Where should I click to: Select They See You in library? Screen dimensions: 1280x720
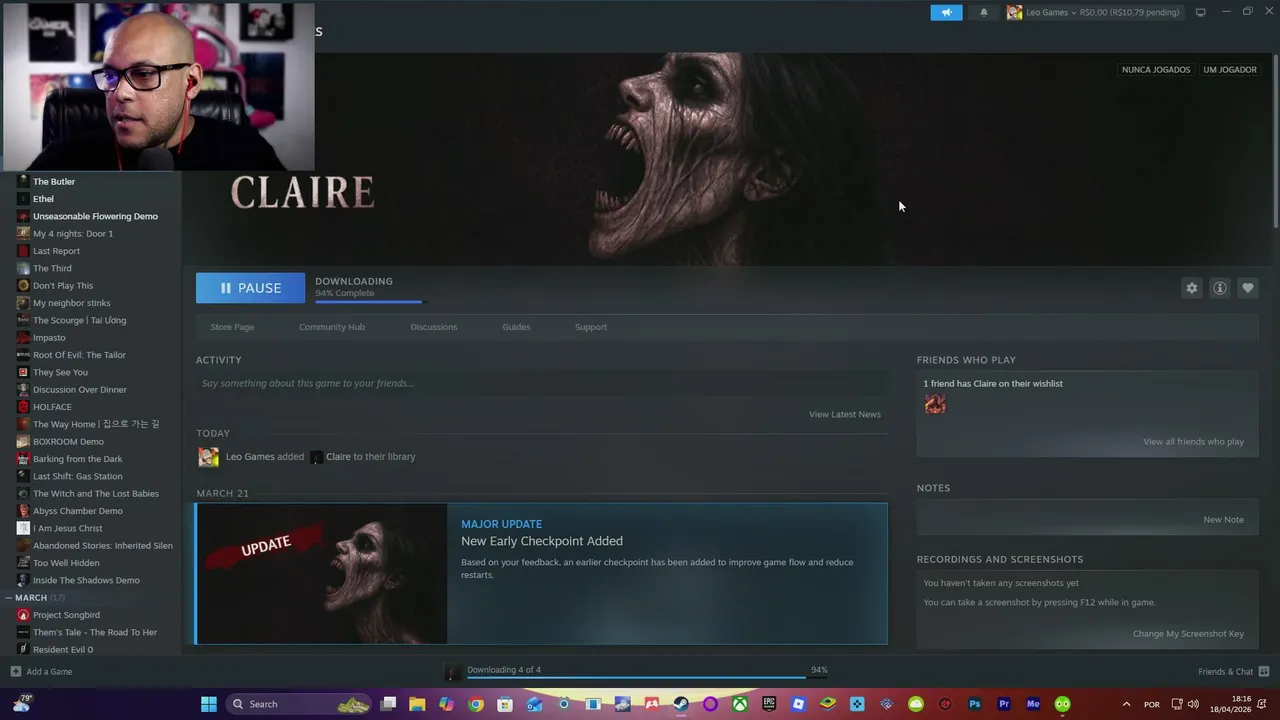(60, 372)
